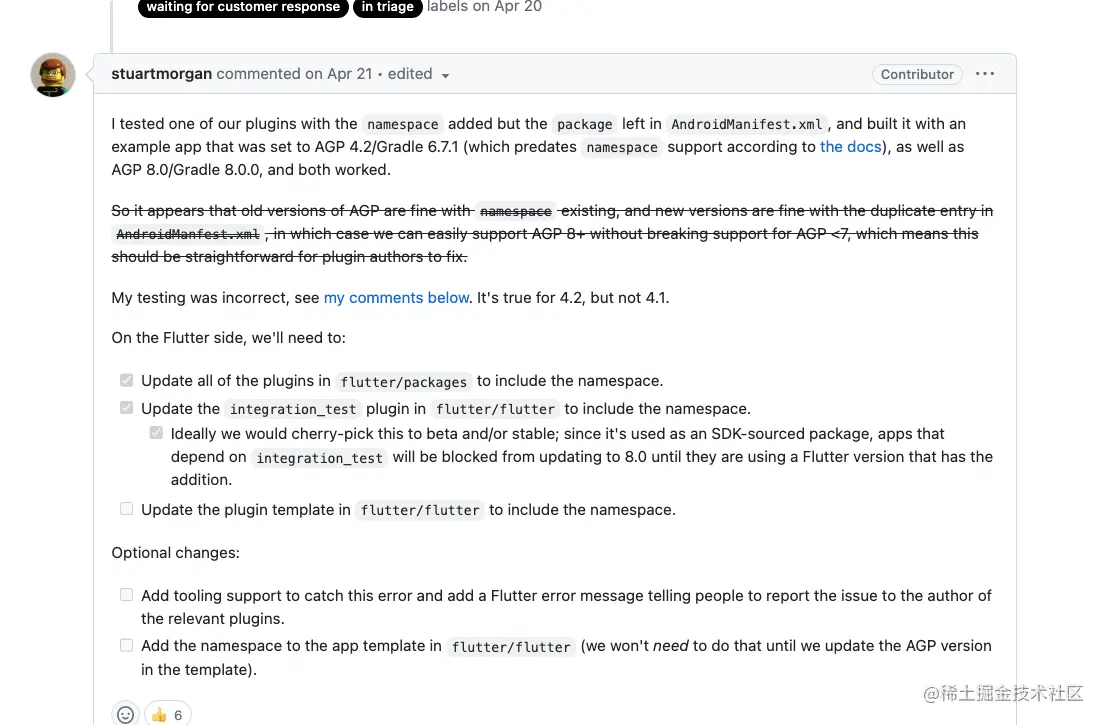Viewport: 1105px width, 725px height.
Task: Select the "waiting for customer response" label
Action: pyautogui.click(x=243, y=7)
